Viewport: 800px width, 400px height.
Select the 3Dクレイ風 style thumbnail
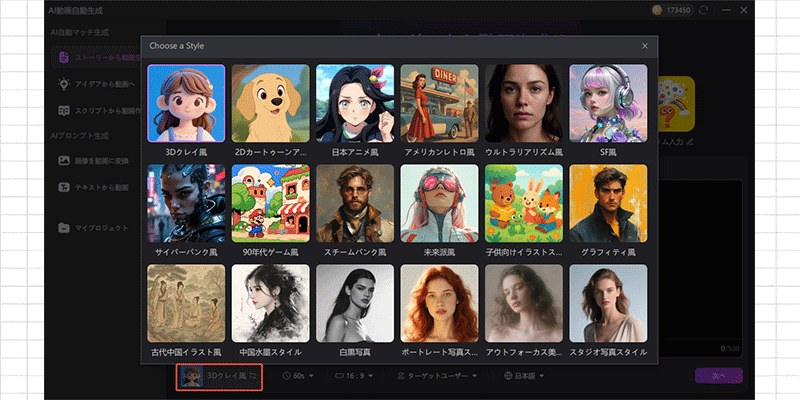tap(186, 103)
